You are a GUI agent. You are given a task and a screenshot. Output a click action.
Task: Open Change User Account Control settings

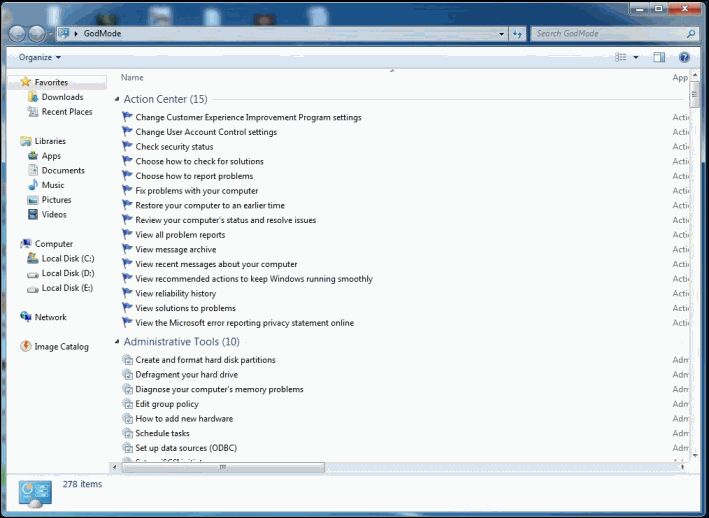(x=206, y=132)
